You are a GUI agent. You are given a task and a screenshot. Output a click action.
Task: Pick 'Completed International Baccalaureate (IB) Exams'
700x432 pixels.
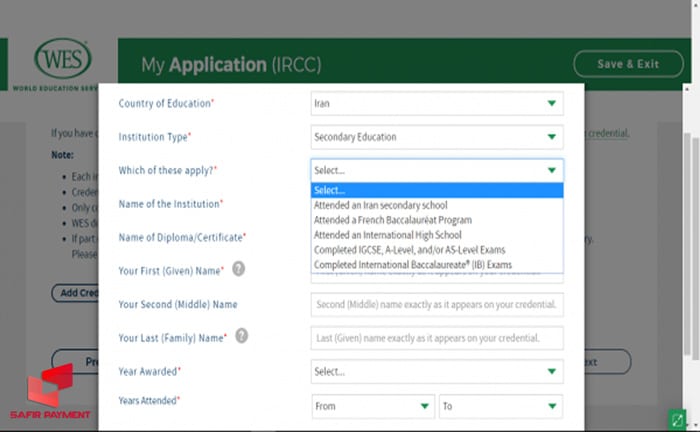coord(413,265)
